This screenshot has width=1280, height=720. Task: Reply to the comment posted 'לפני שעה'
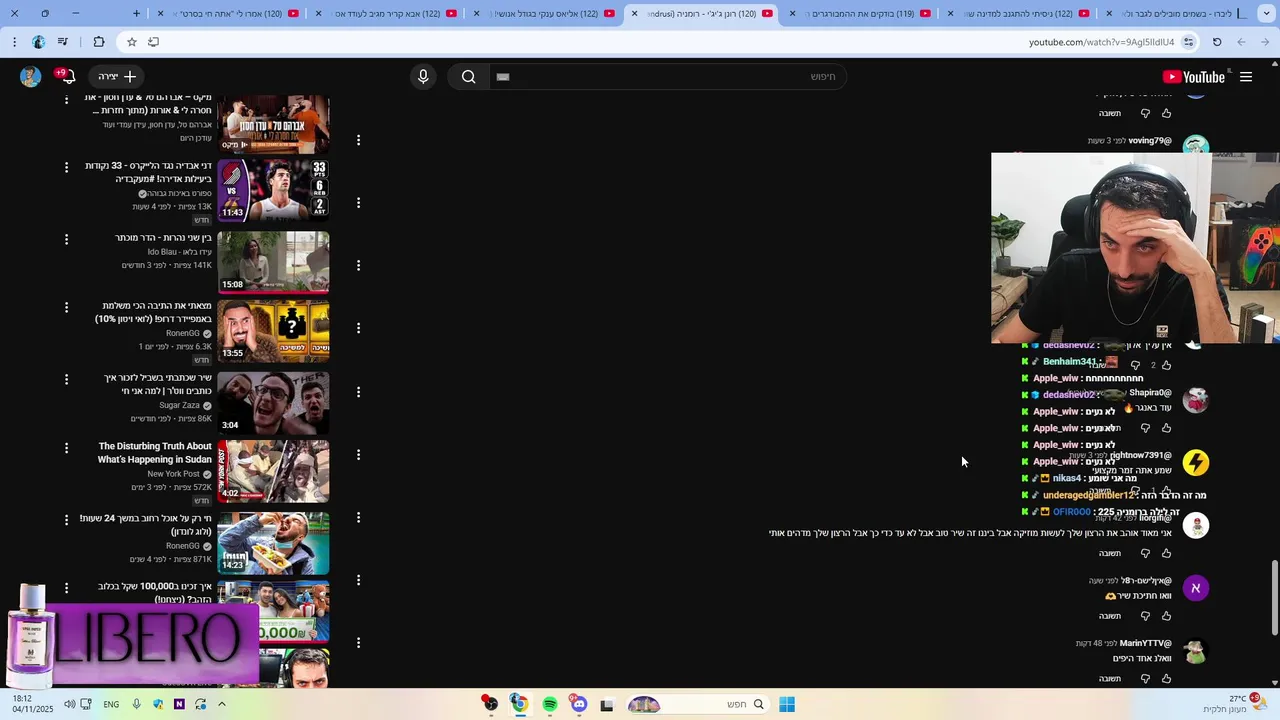(1110, 616)
